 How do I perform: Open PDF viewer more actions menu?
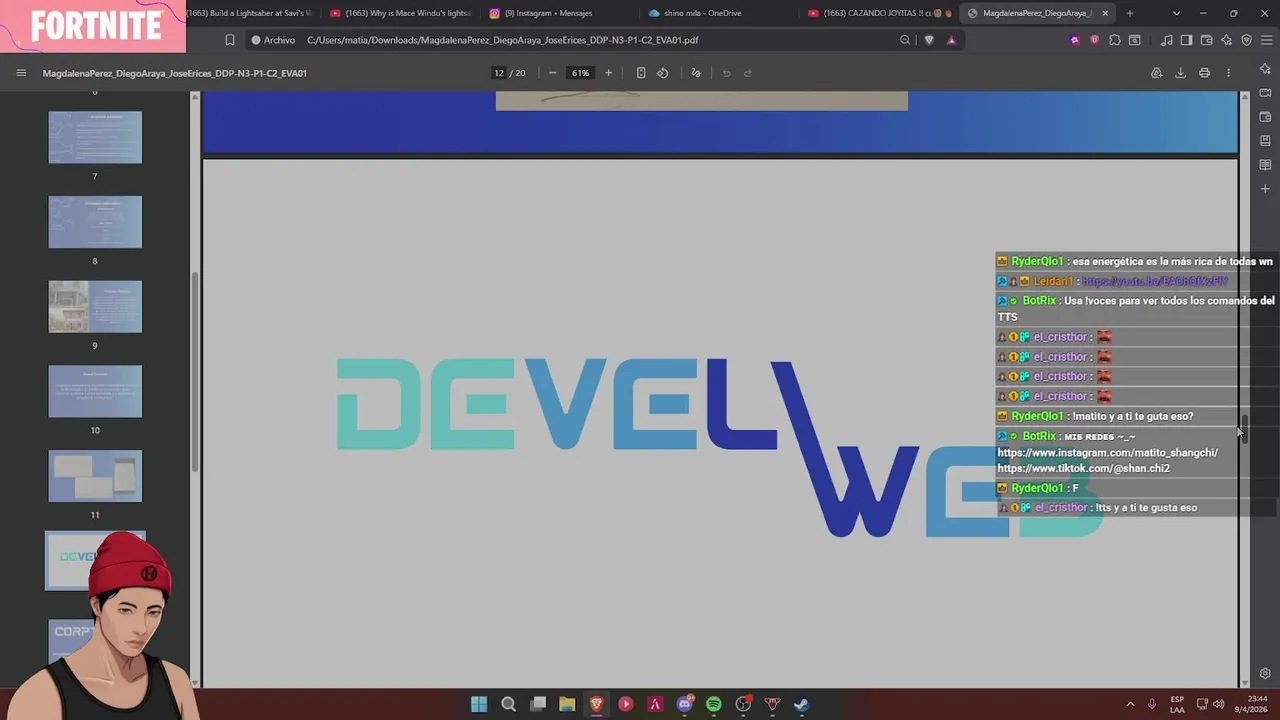(1228, 73)
